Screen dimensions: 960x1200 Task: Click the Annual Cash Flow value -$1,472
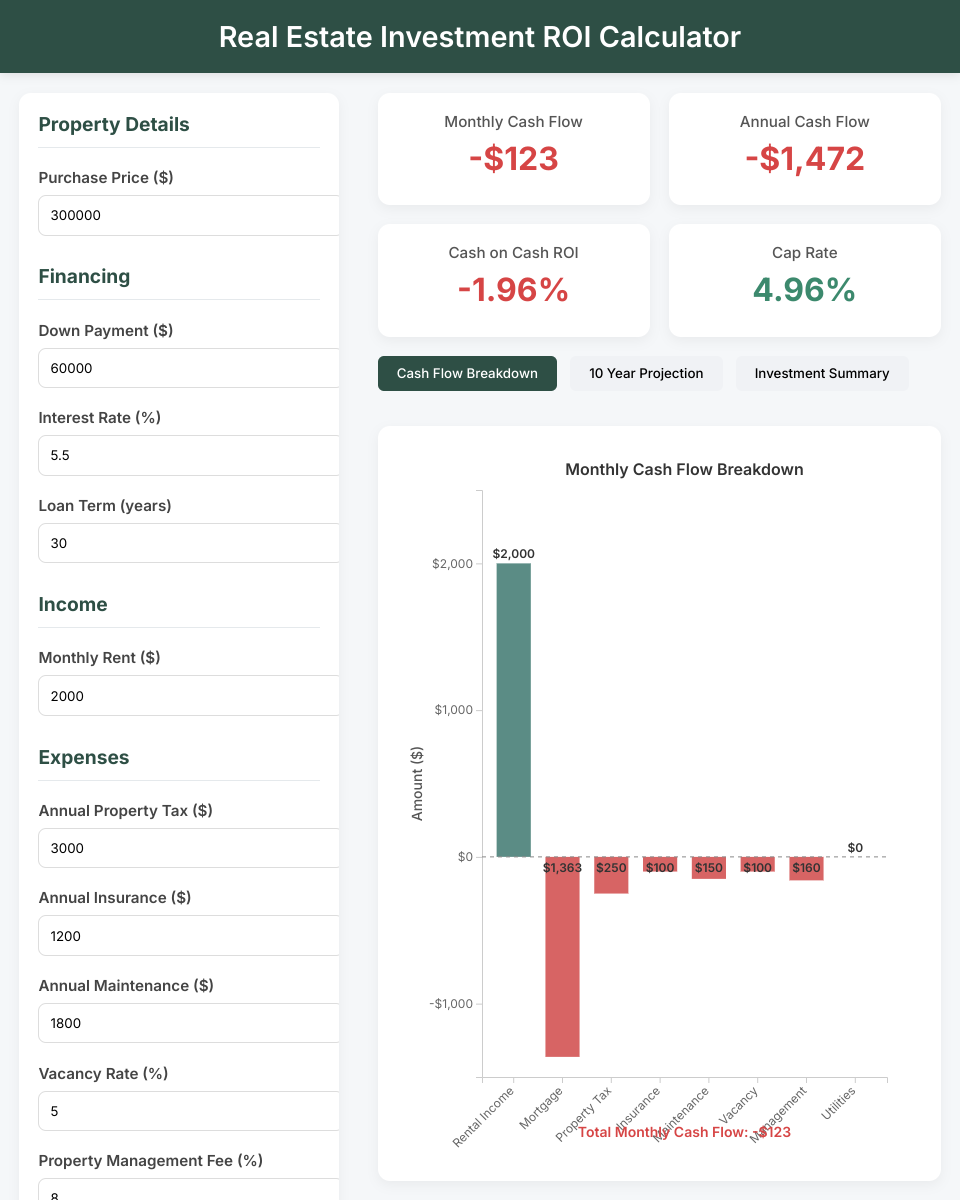coord(805,158)
